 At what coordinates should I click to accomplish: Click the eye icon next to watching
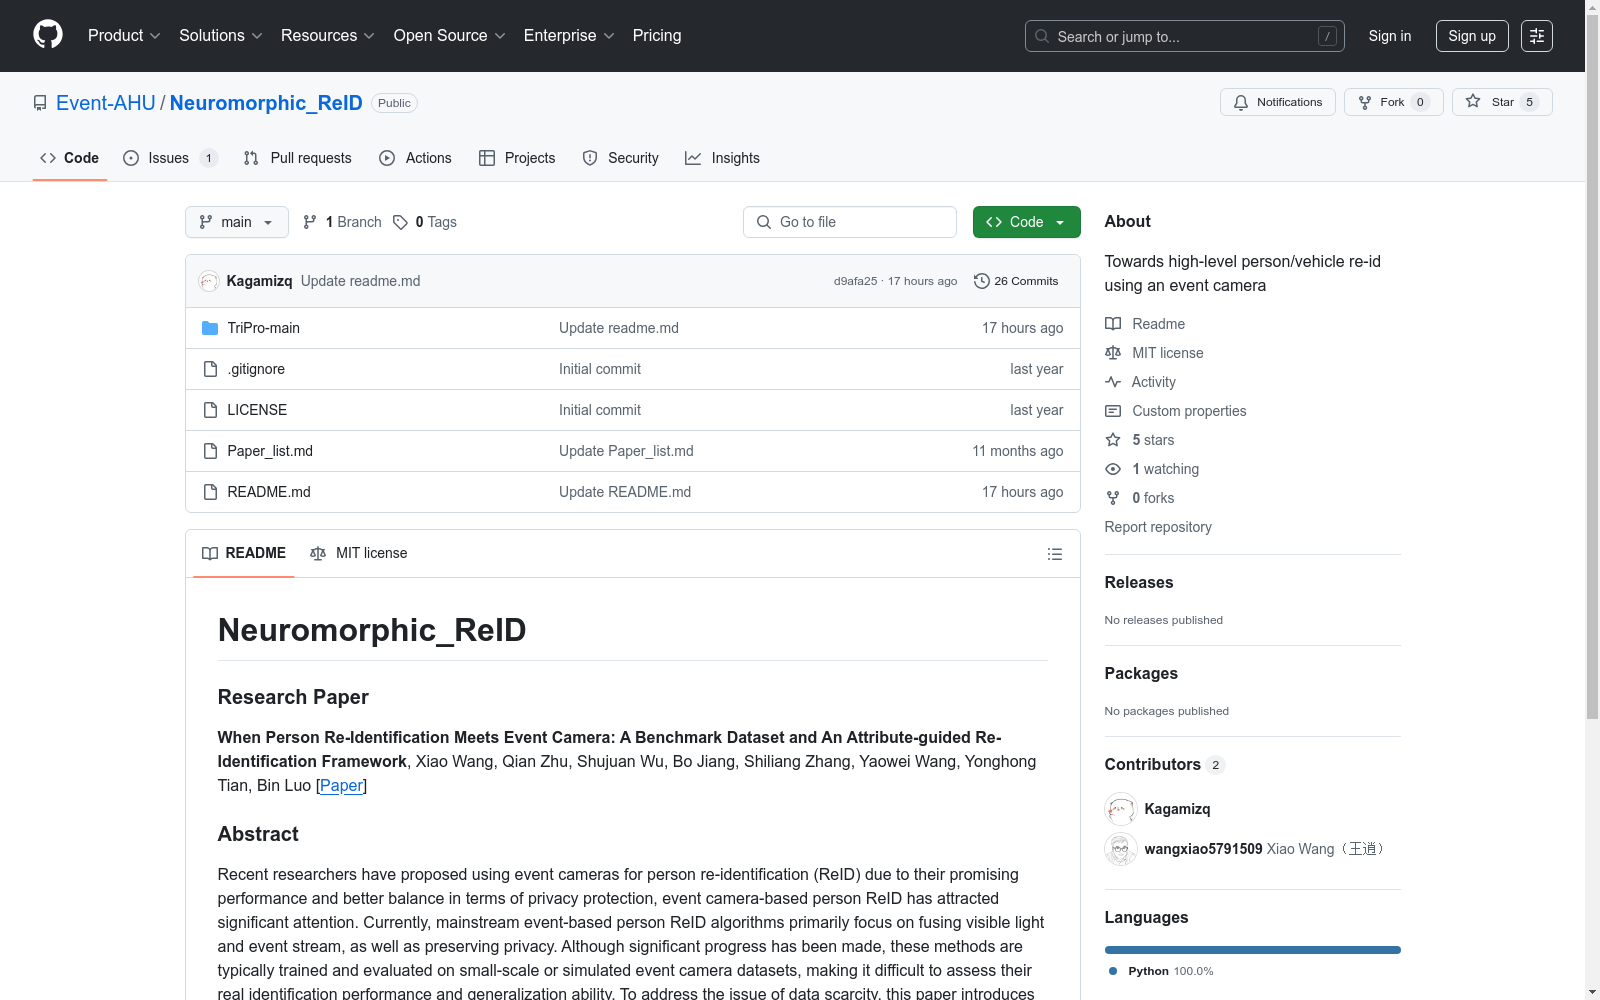(1113, 469)
